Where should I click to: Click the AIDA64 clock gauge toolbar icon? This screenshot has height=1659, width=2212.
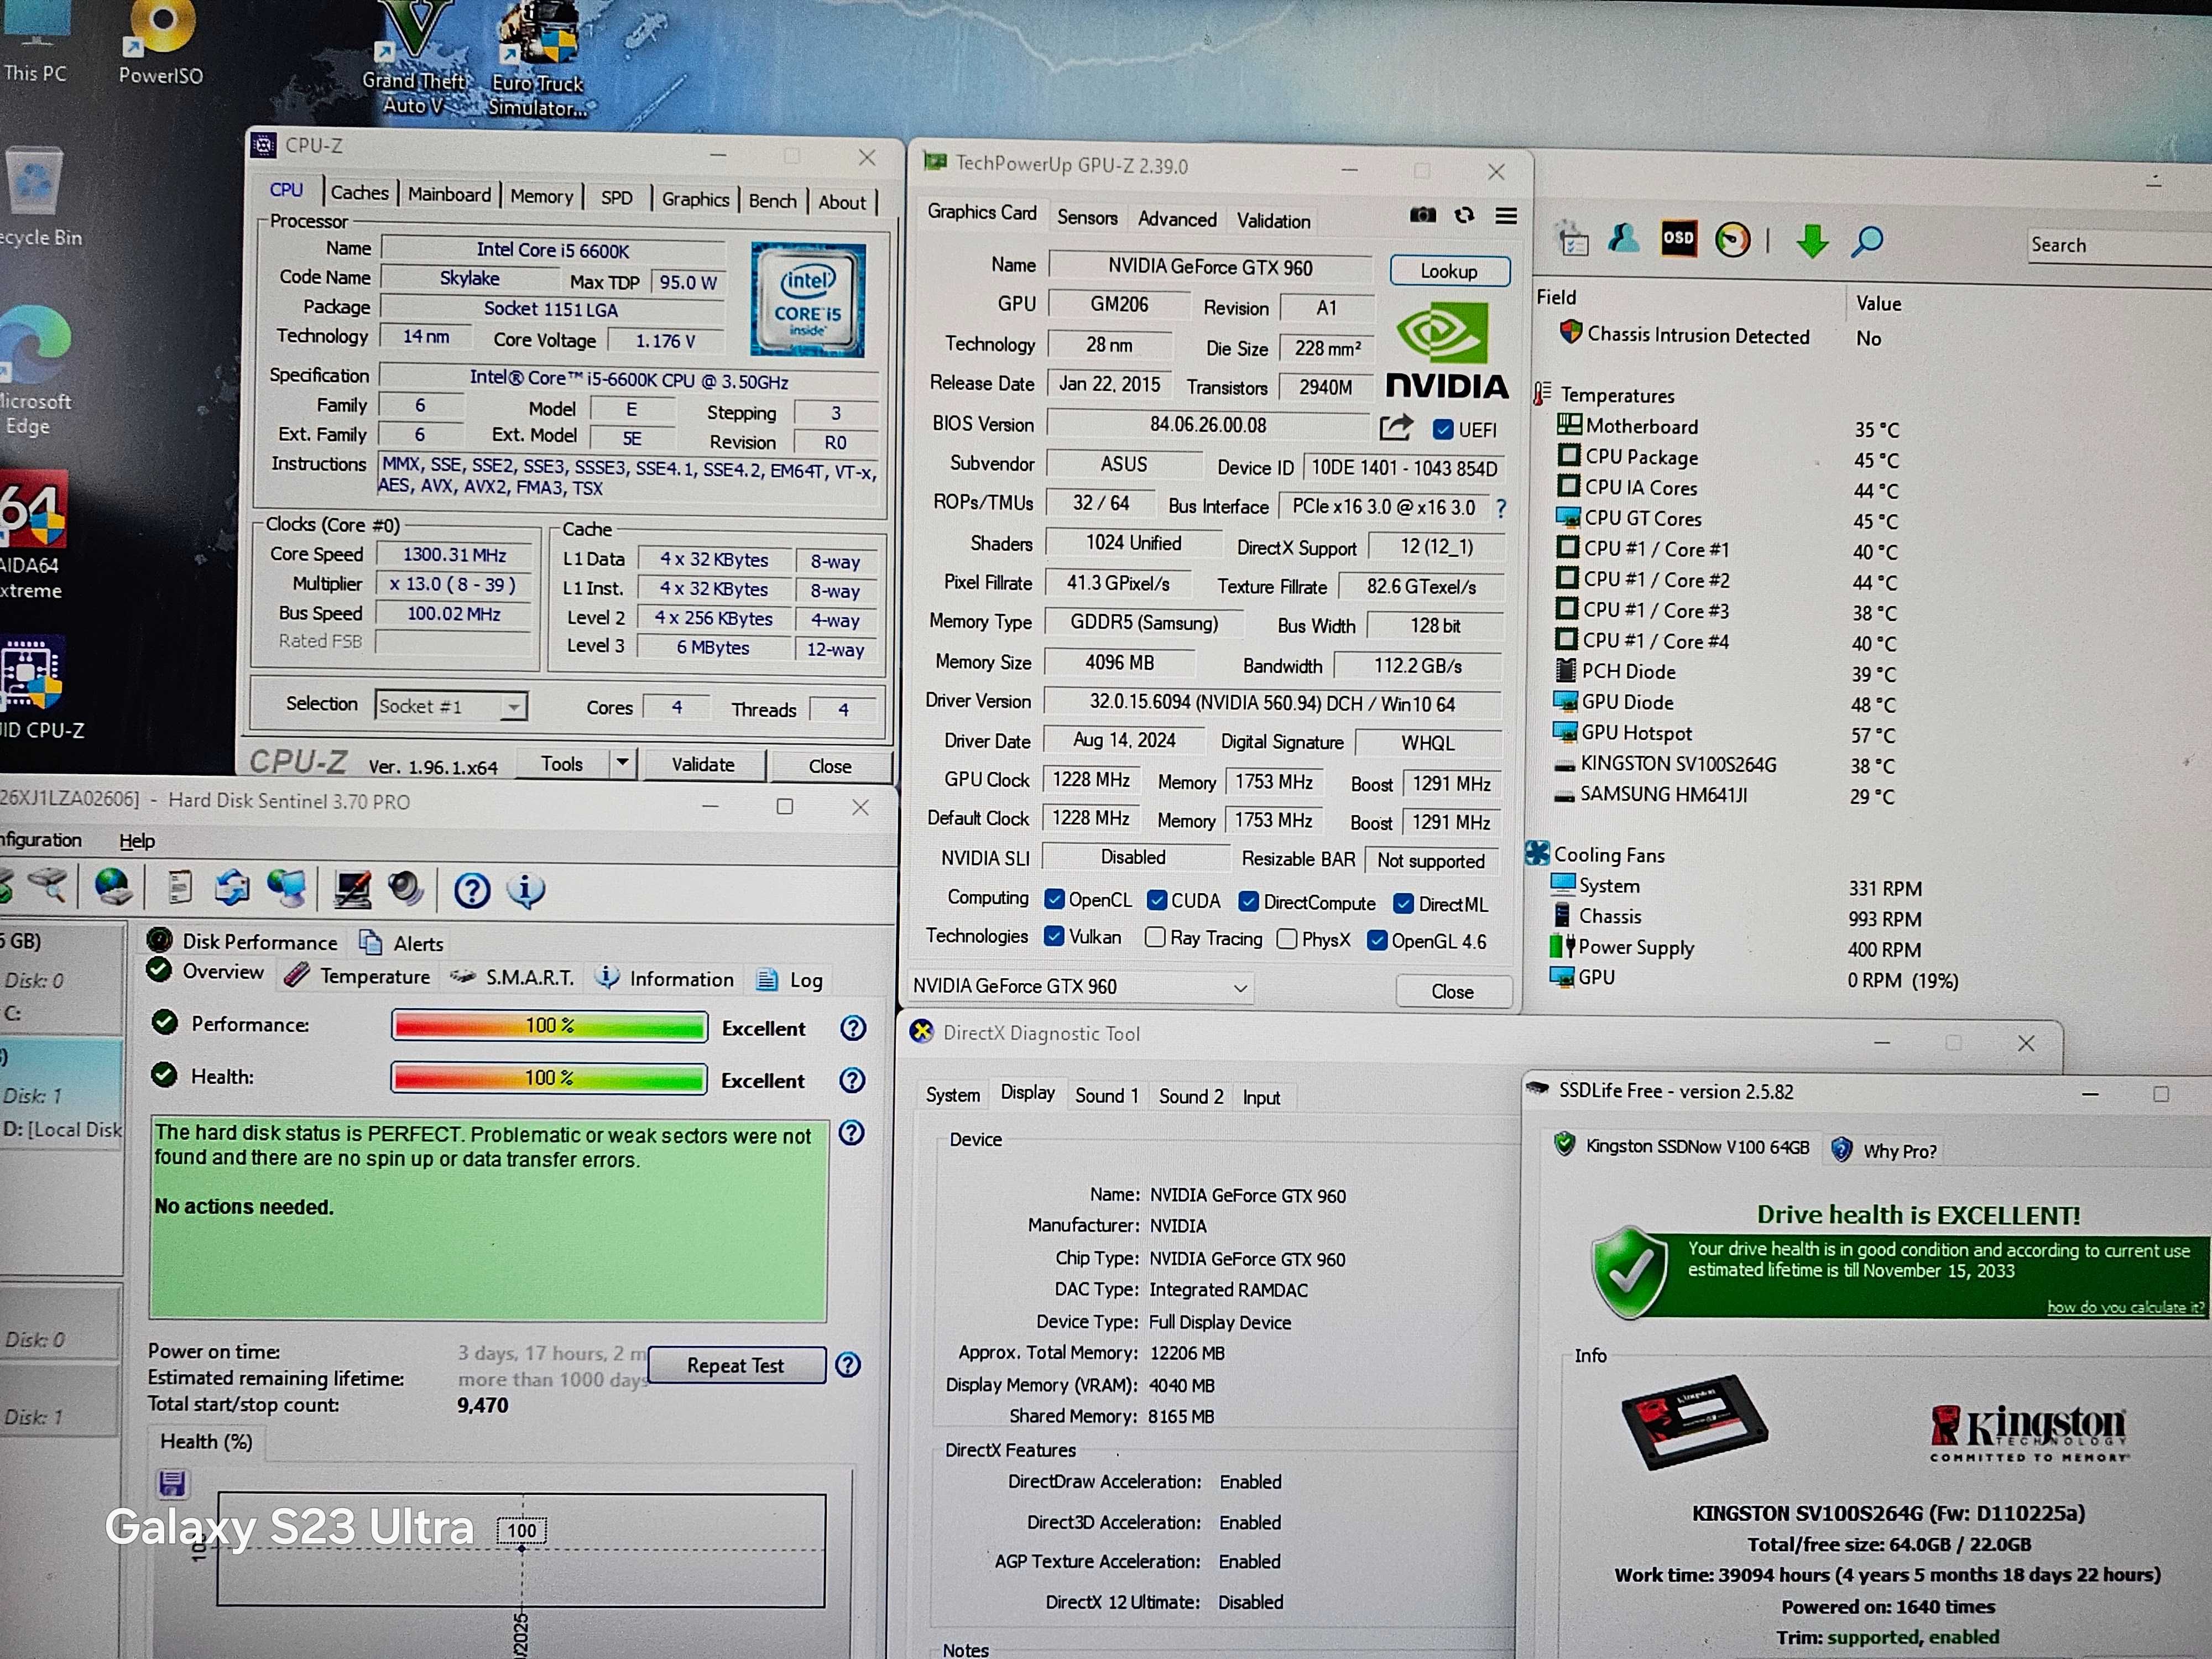1732,240
